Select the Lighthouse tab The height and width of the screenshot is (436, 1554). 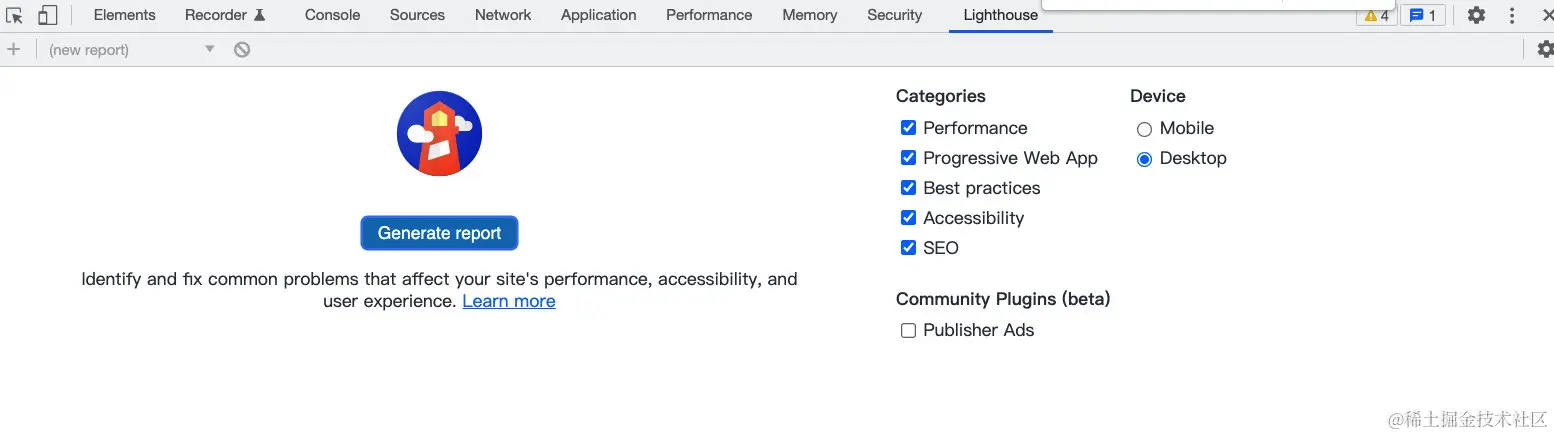click(1000, 15)
